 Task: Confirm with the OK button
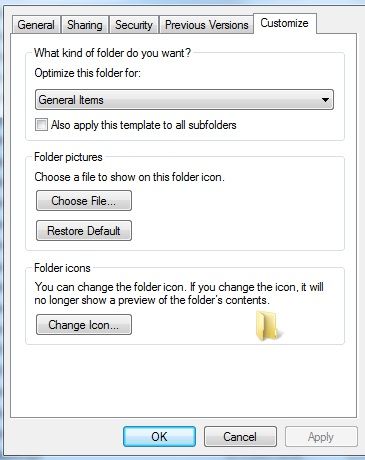(x=159, y=437)
